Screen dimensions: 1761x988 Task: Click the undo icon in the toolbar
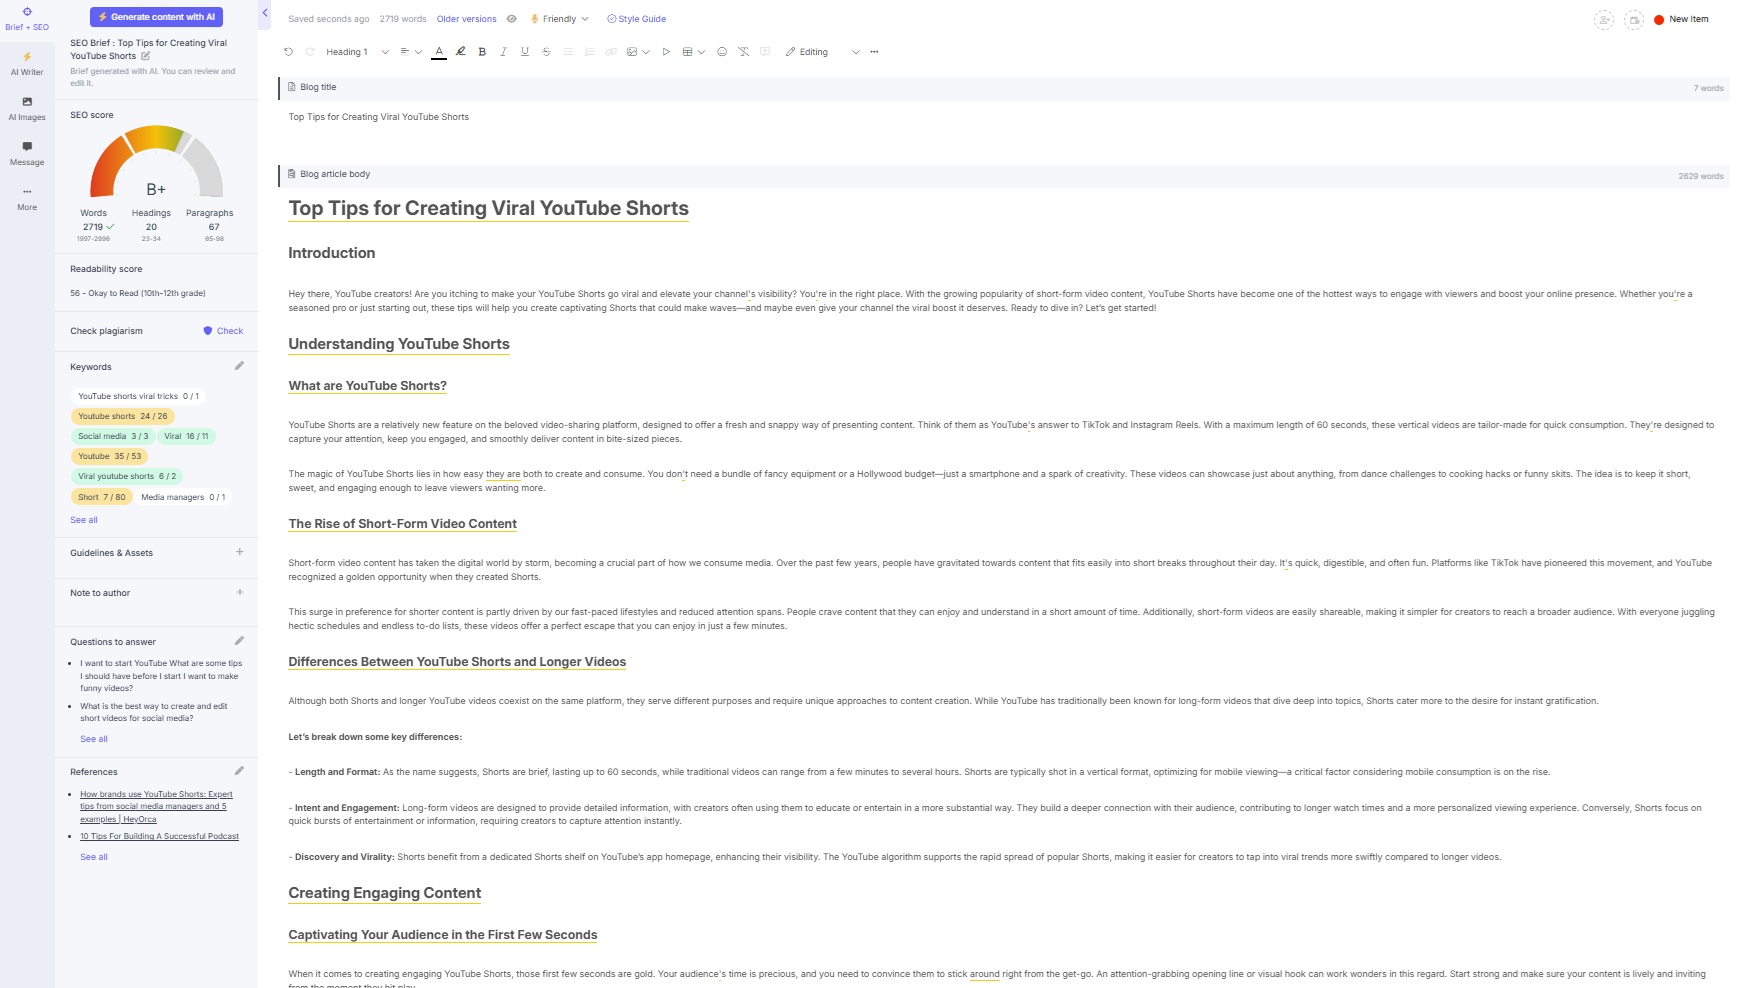pyautogui.click(x=288, y=52)
